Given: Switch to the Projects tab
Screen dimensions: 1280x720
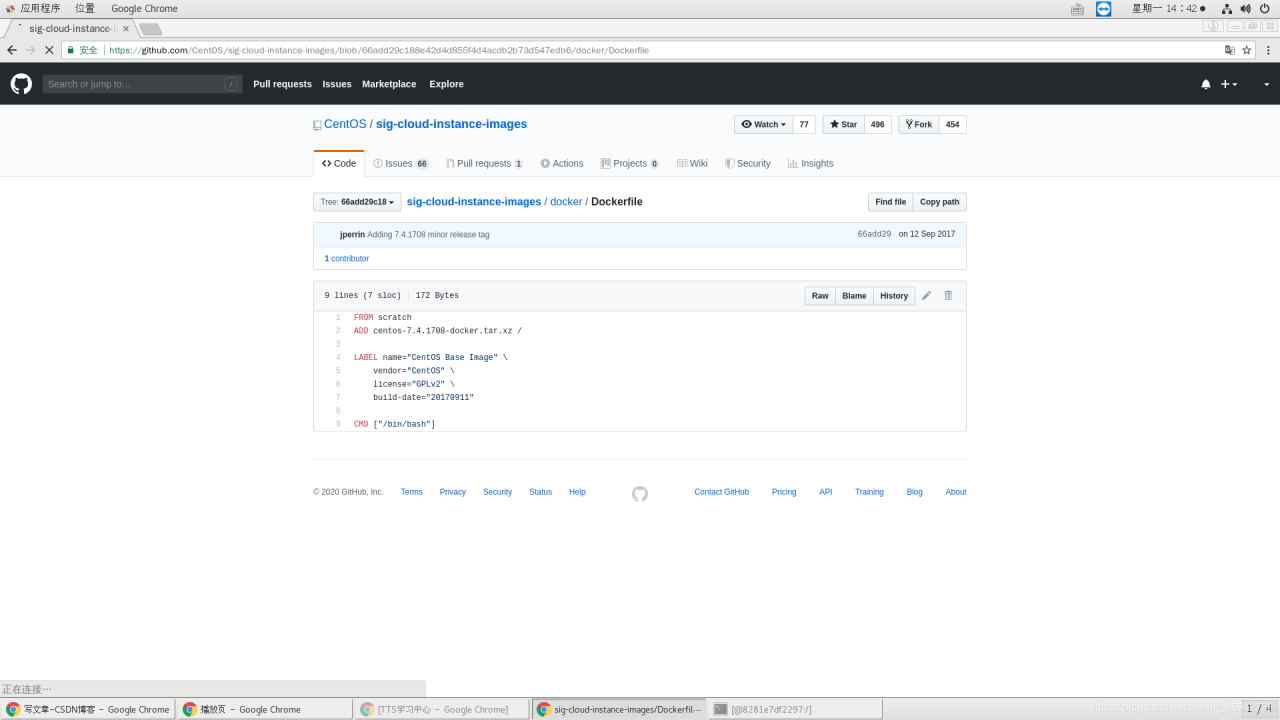Looking at the screenshot, I should tap(629, 163).
